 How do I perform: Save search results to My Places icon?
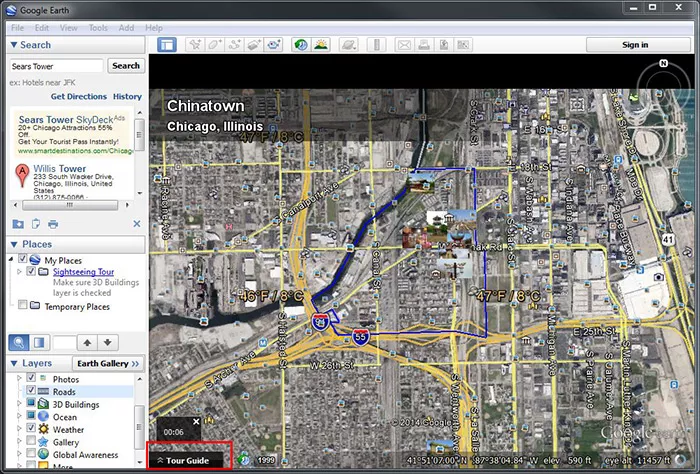click(18, 224)
